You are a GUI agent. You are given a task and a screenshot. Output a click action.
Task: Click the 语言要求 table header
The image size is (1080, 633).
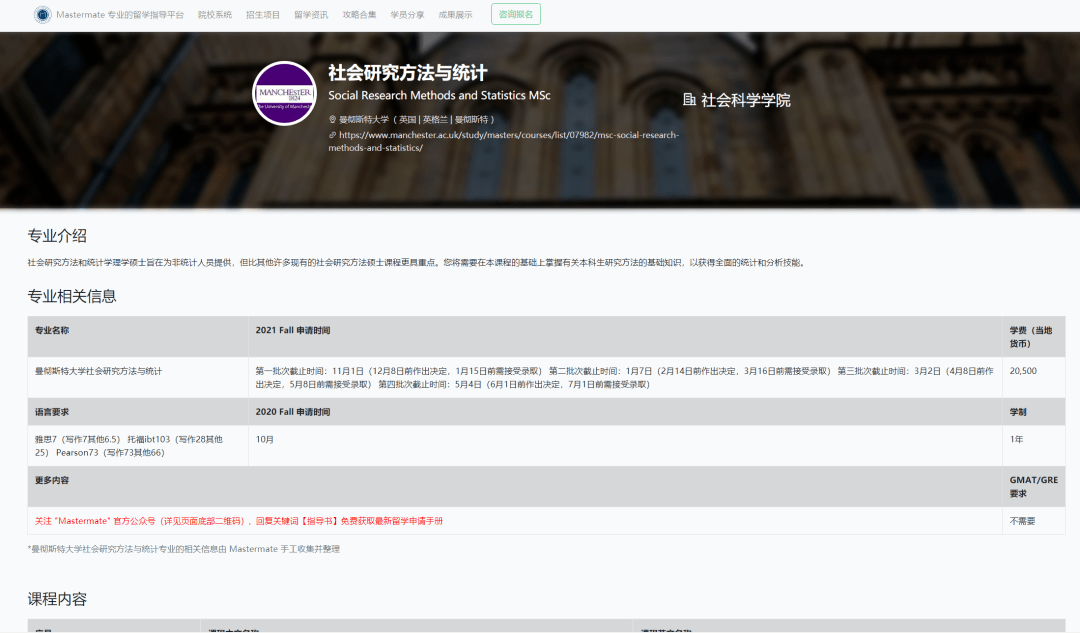tap(138, 412)
